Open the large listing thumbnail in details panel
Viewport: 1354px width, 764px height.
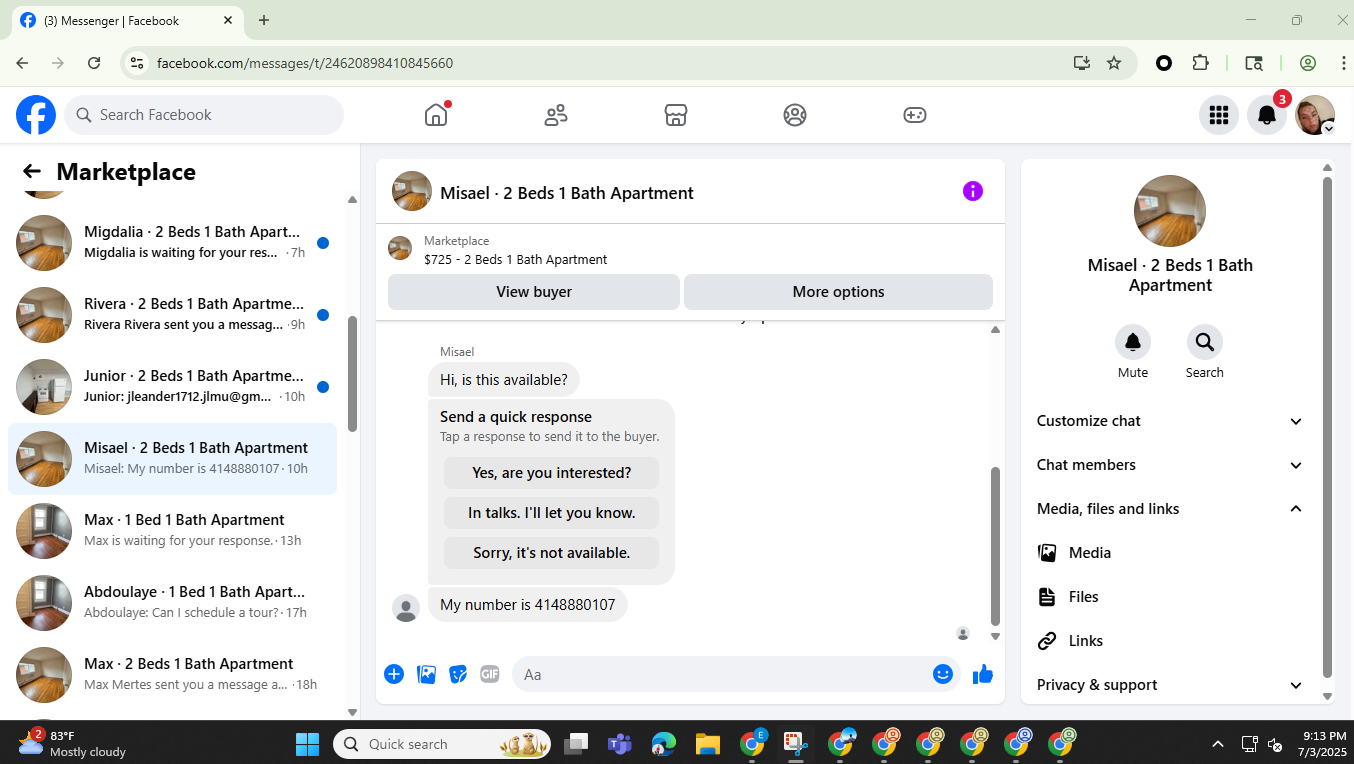(x=1170, y=211)
